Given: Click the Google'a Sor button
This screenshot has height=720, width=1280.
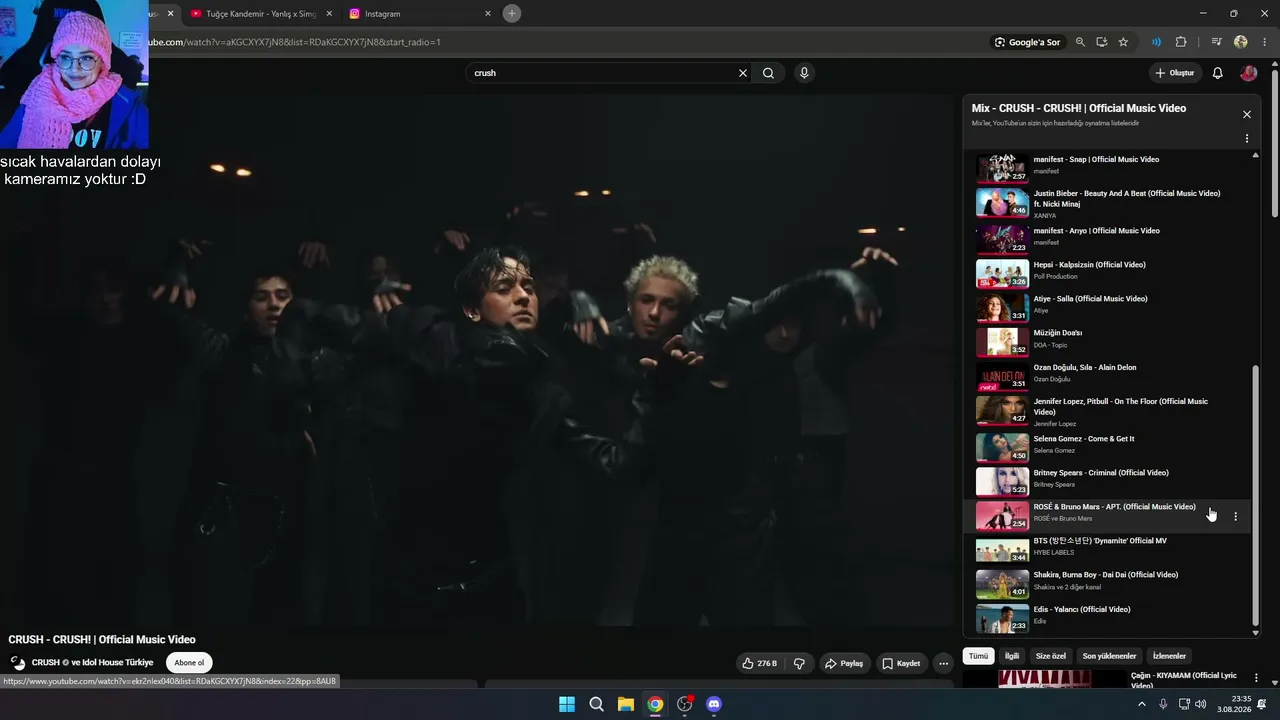Looking at the screenshot, I should click(x=1027, y=42).
